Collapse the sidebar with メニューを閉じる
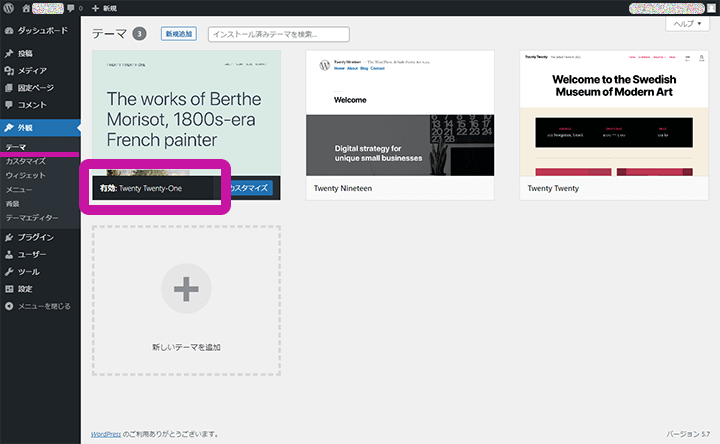The width and height of the screenshot is (720, 444). tap(40, 305)
